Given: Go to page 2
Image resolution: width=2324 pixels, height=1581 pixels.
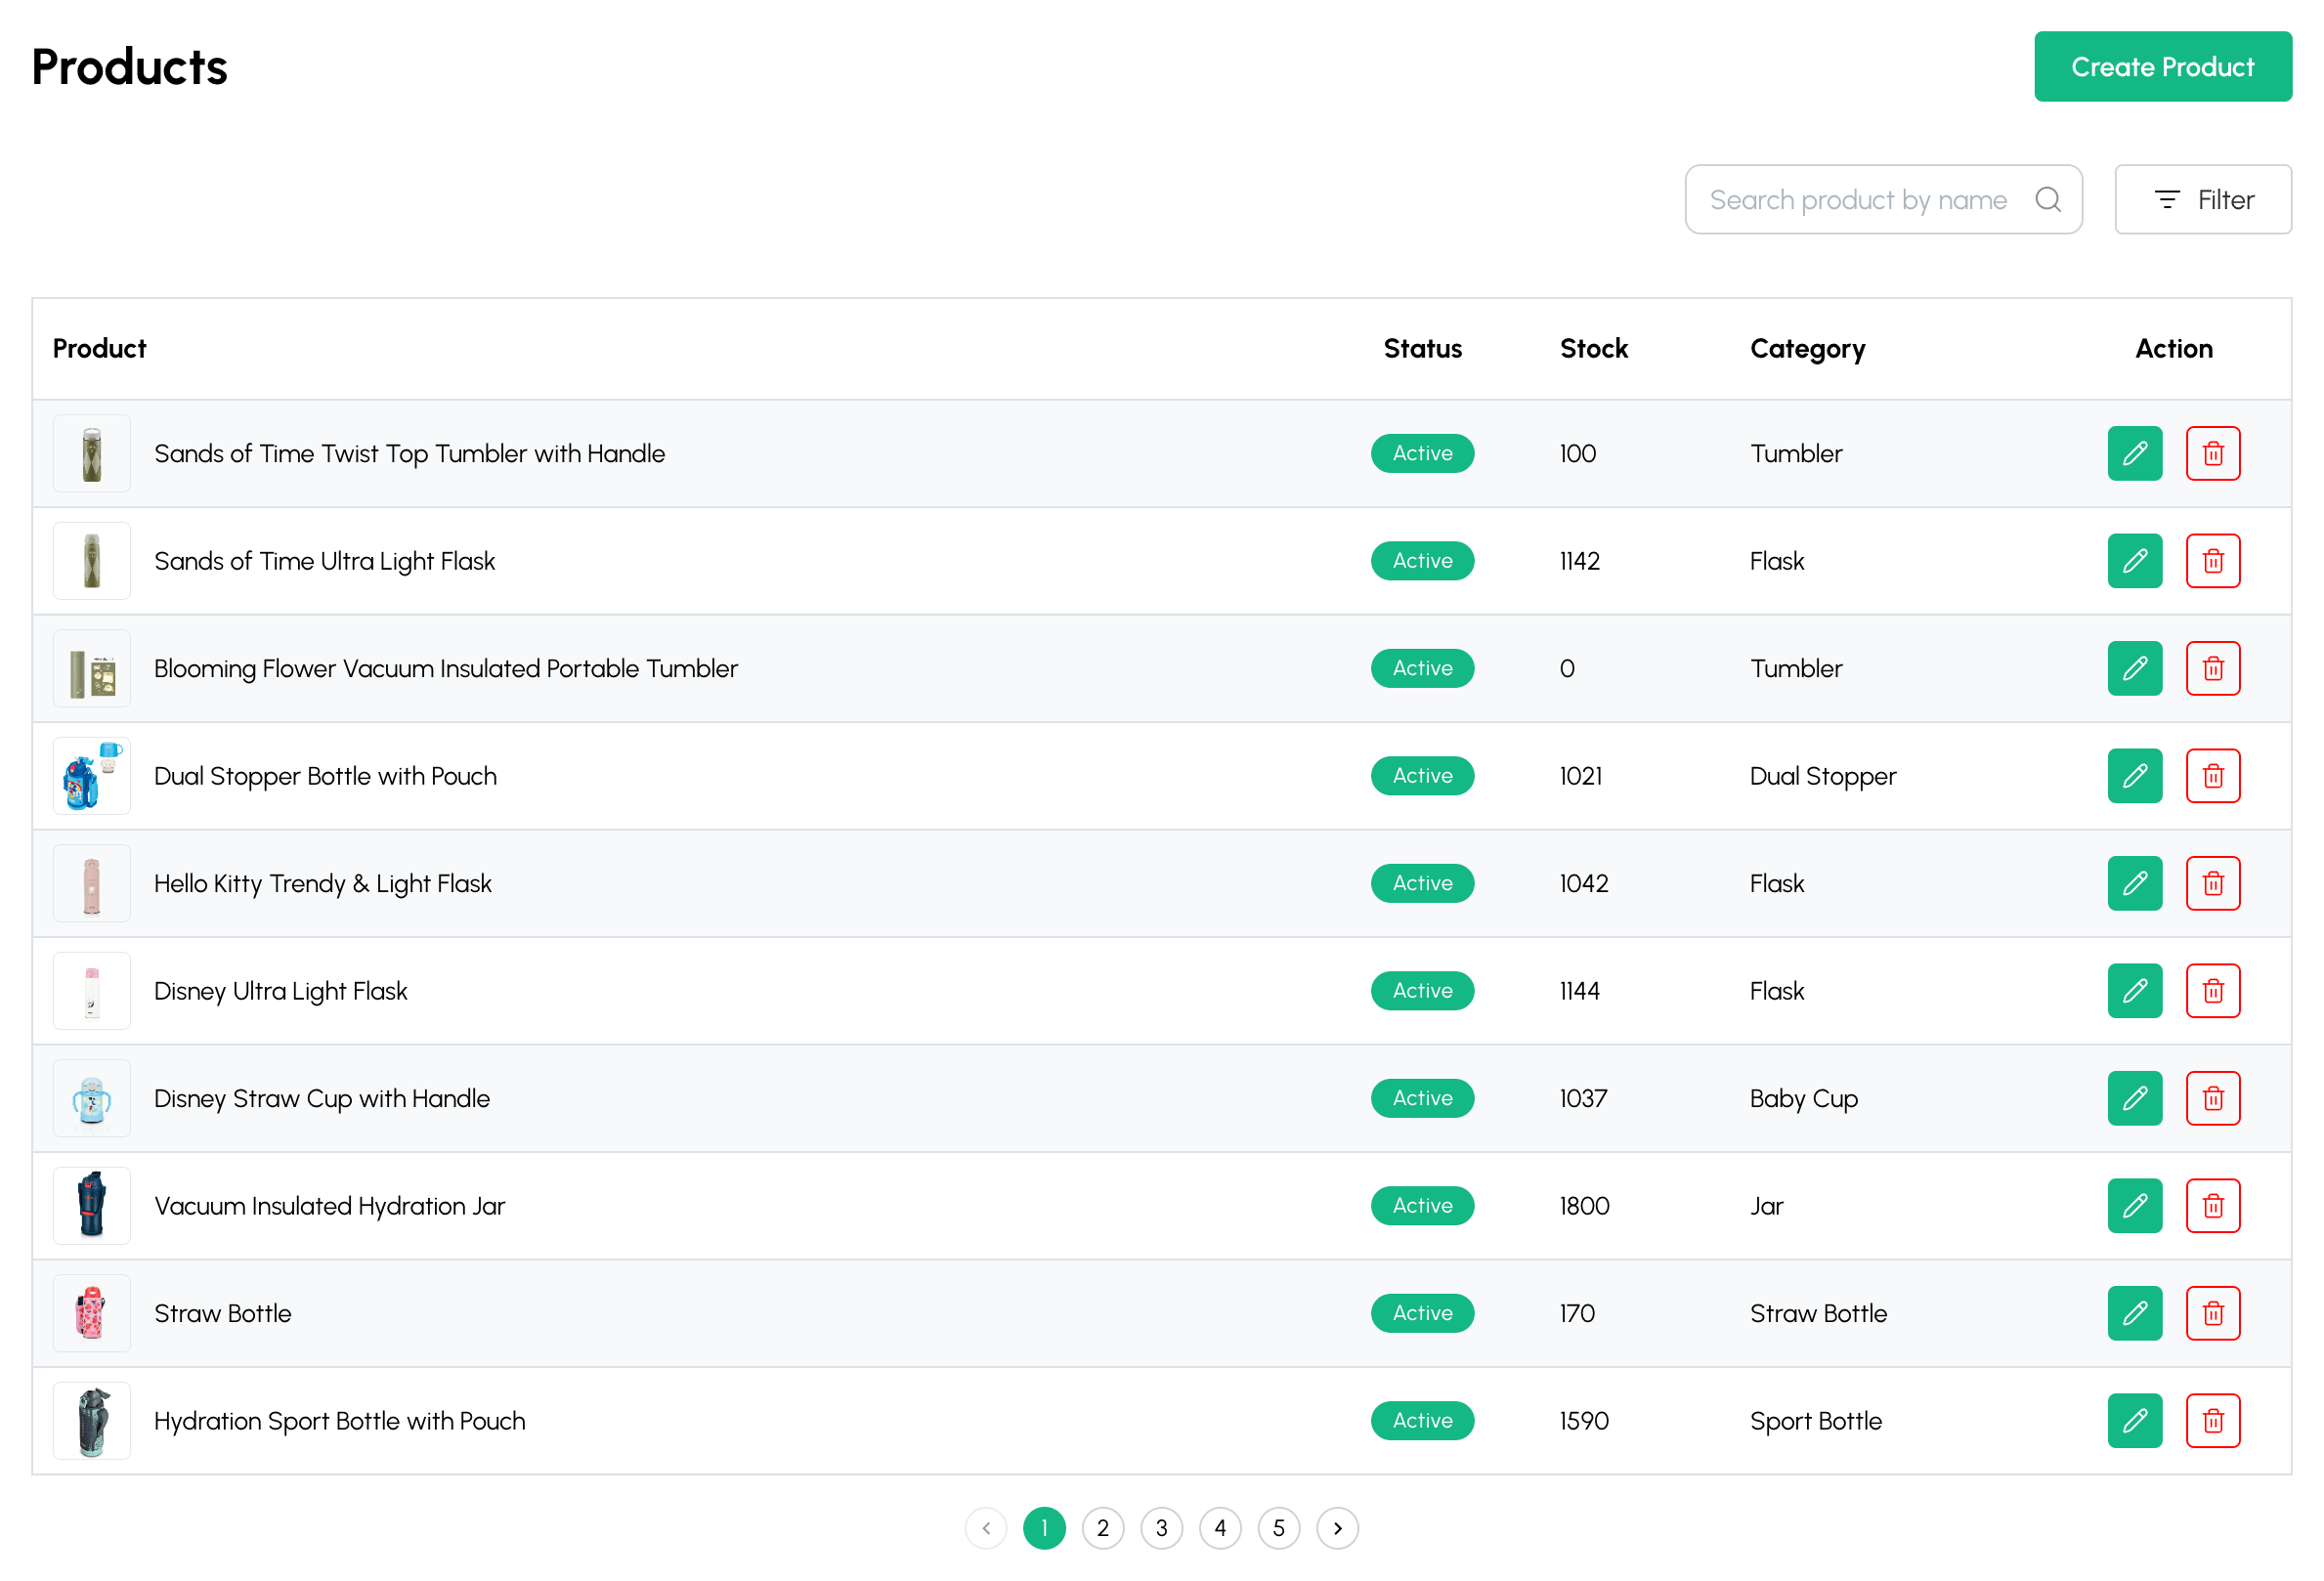Looking at the screenshot, I should (x=1102, y=1527).
